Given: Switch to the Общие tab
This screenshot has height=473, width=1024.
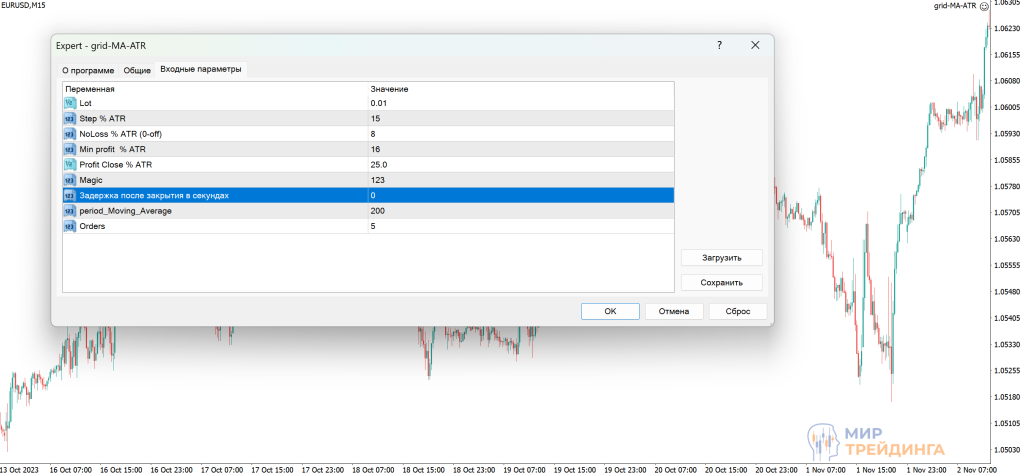Looking at the screenshot, I should coord(137,70).
